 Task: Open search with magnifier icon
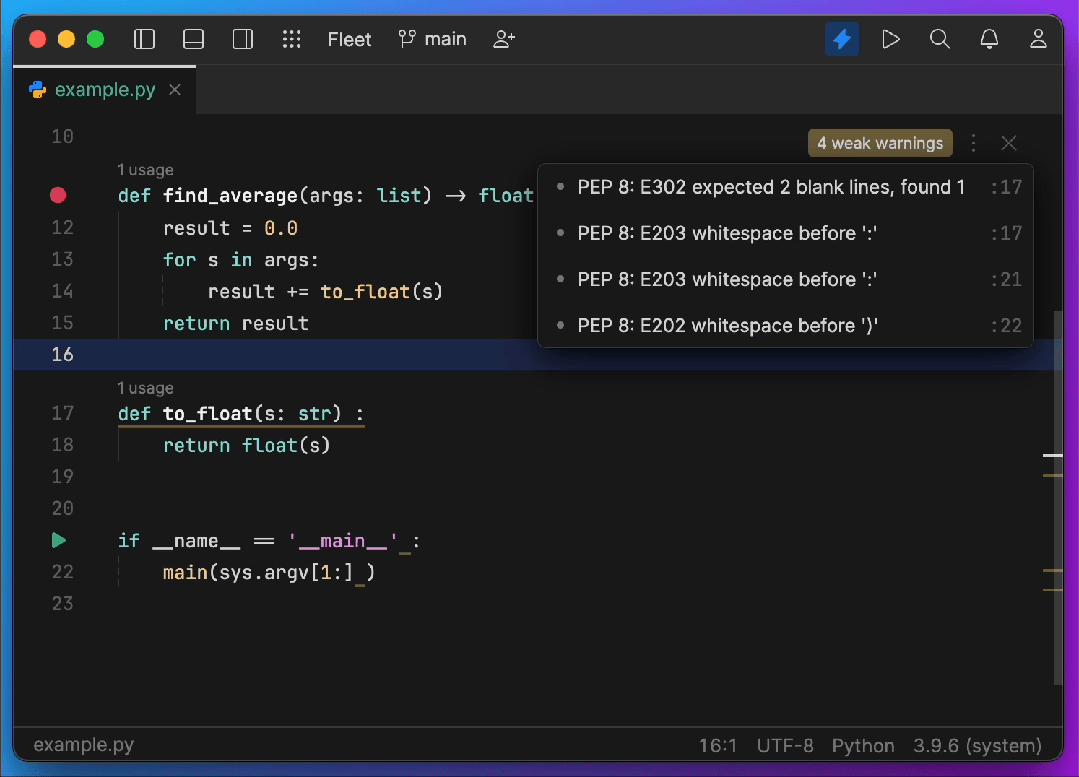click(940, 39)
